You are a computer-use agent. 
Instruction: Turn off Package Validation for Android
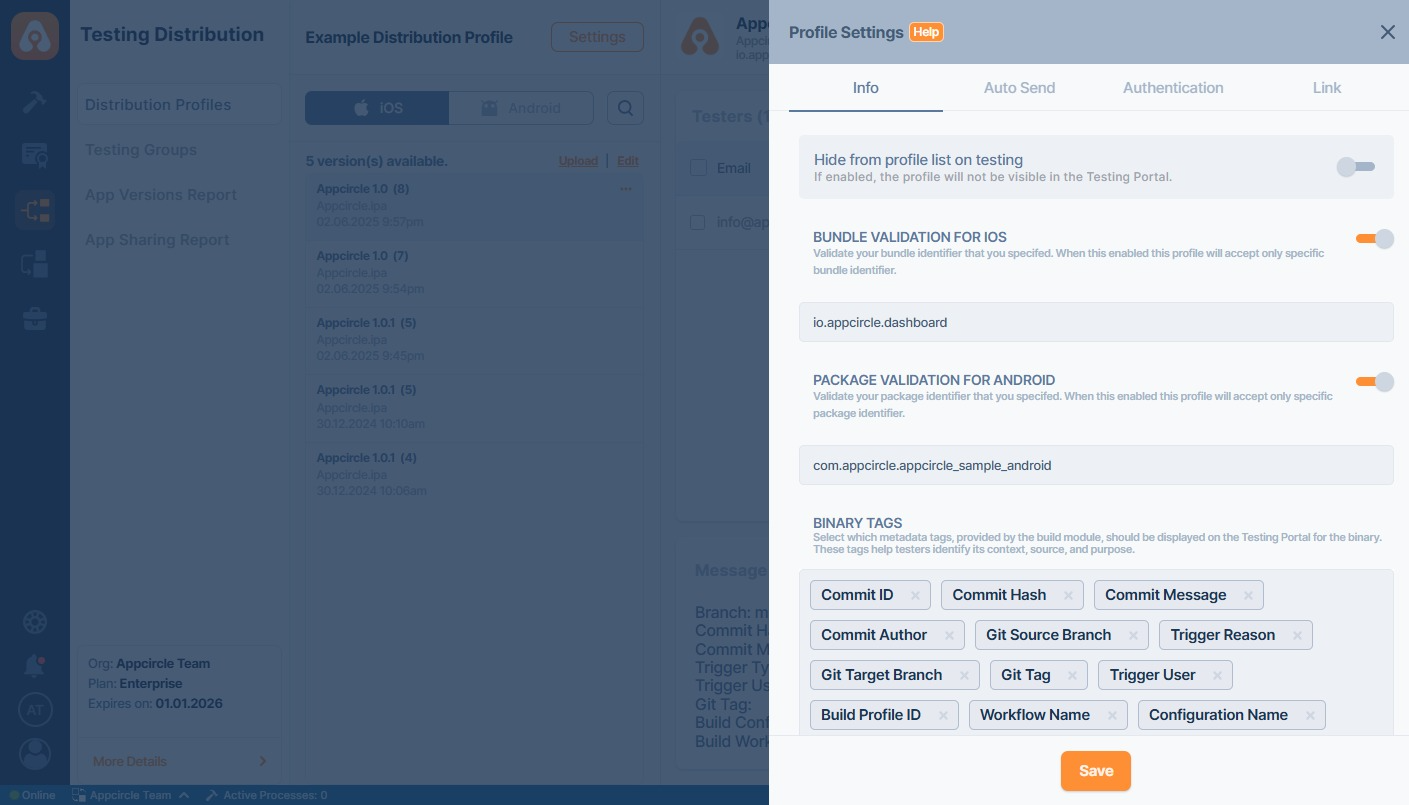(x=1374, y=381)
